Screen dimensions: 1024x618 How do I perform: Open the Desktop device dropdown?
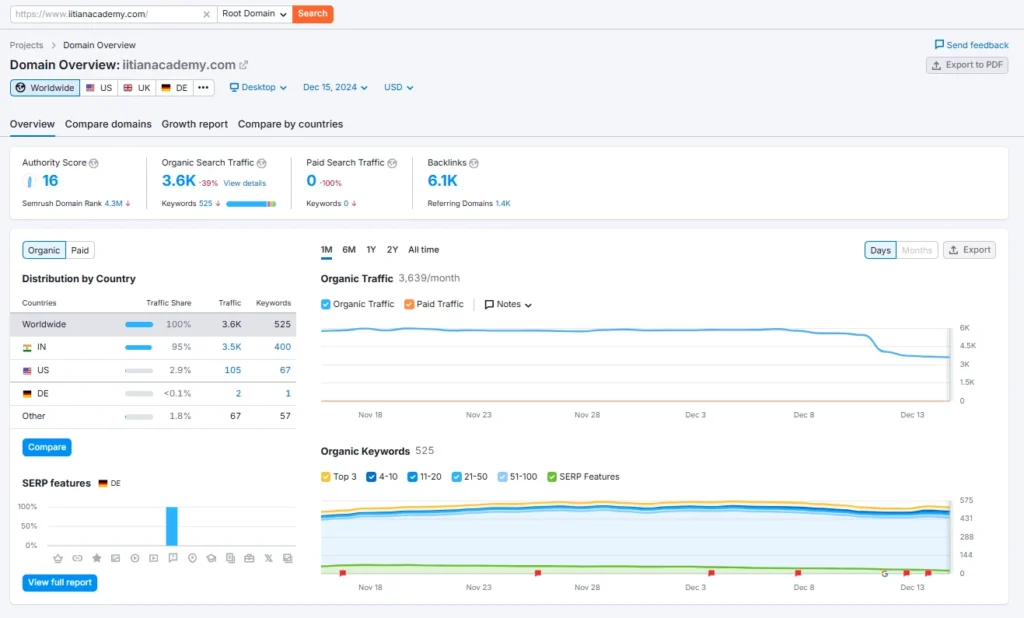point(258,88)
